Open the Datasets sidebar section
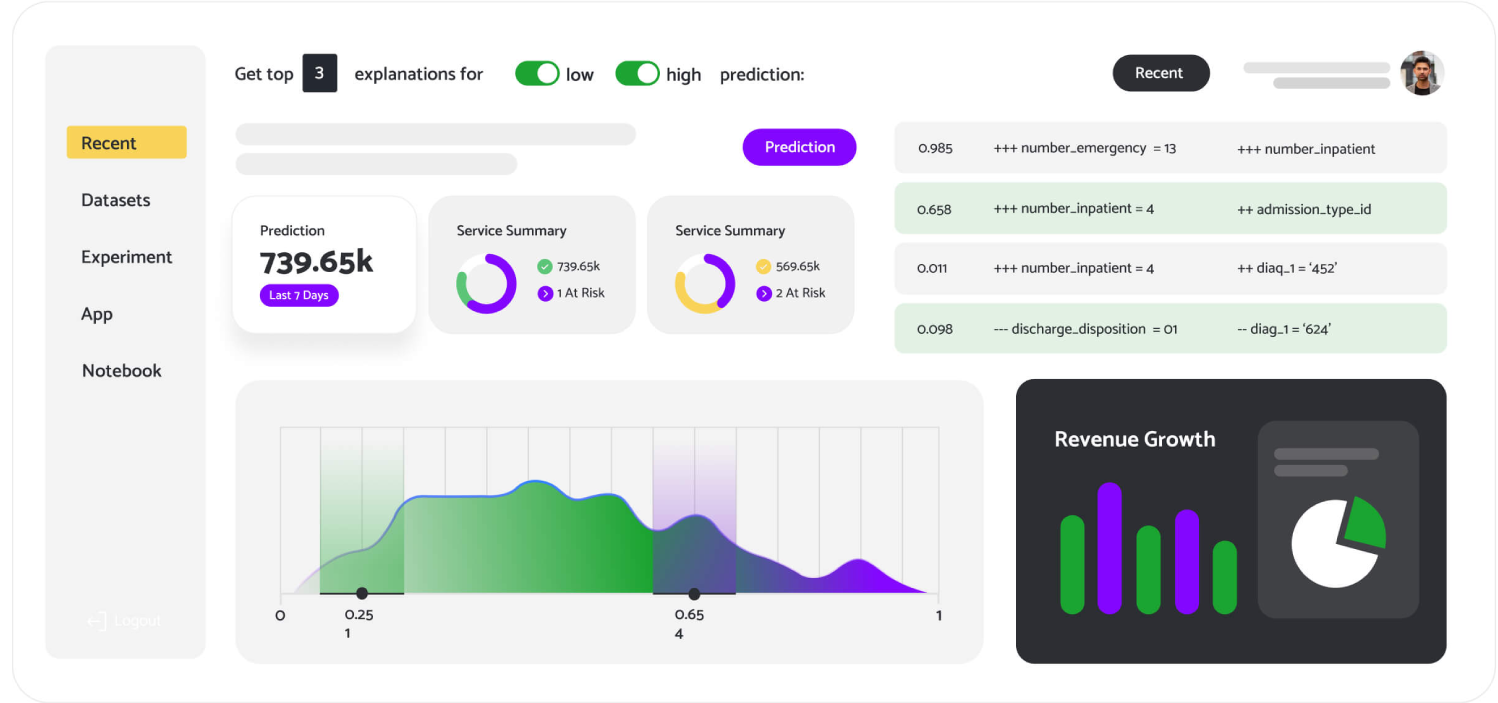 (x=116, y=200)
